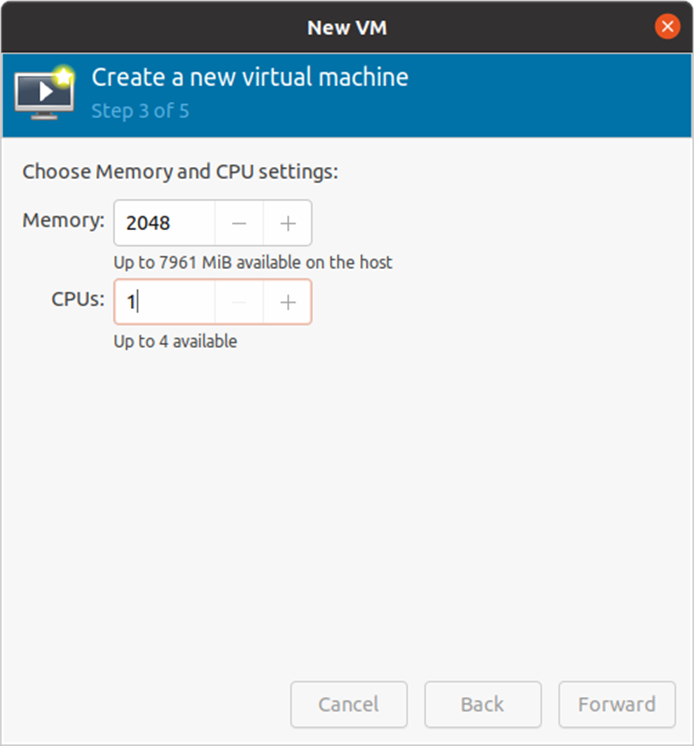Focus the CPUs number input field

click(165, 302)
